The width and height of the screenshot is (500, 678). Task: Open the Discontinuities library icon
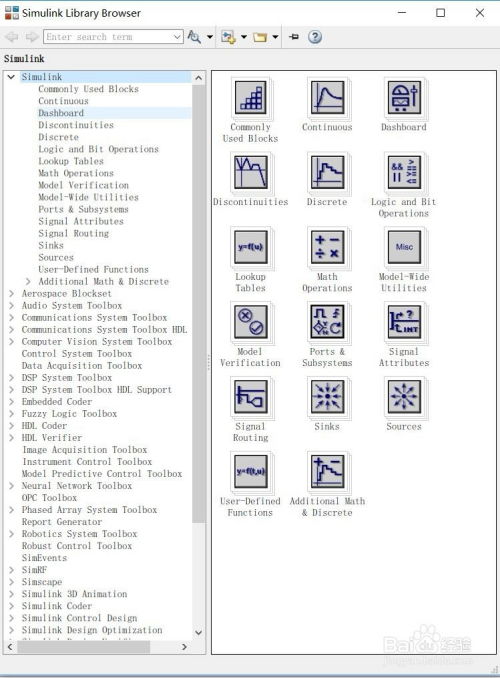(x=250, y=173)
